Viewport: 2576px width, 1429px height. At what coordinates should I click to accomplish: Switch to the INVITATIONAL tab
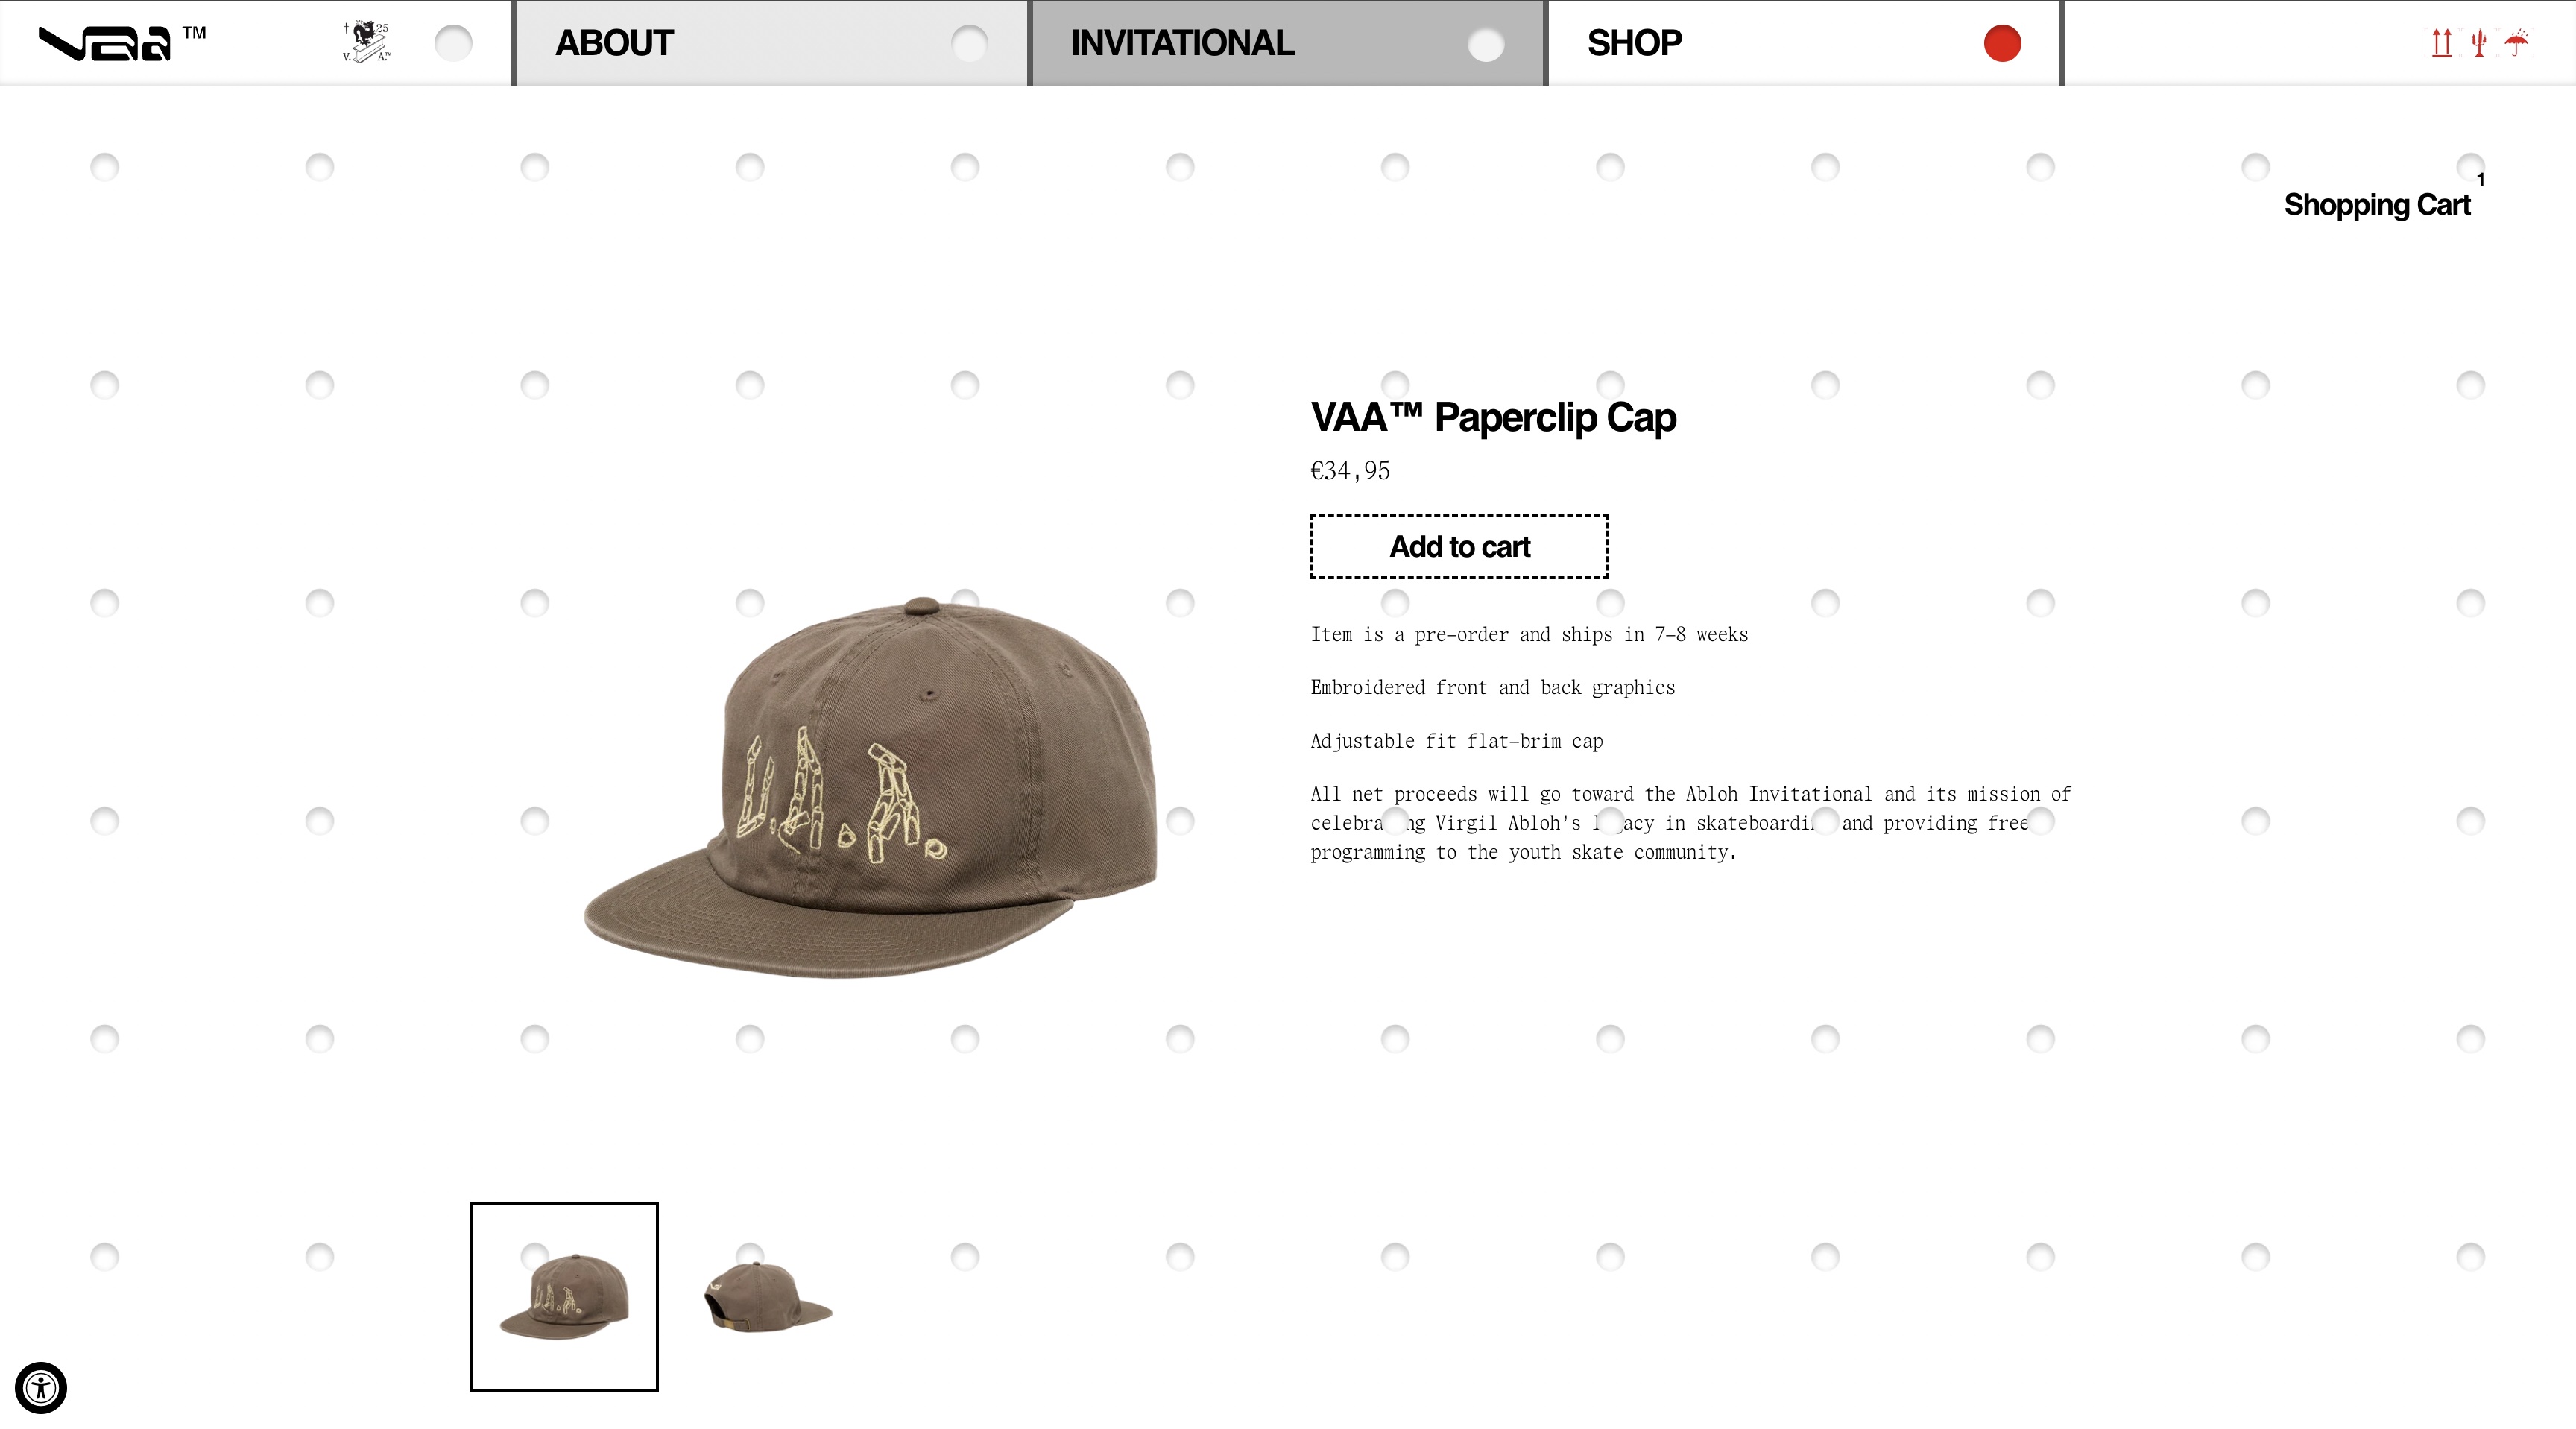pyautogui.click(x=1182, y=43)
